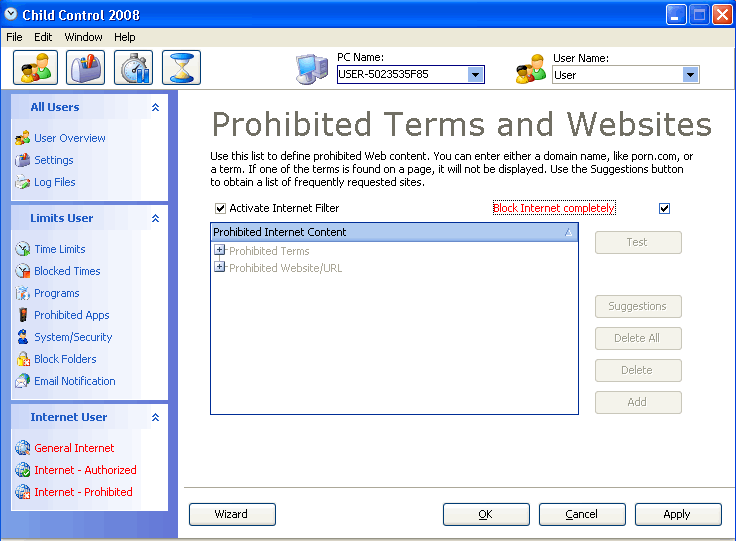Click the Blocked Times clock icon
The height and width of the screenshot is (541, 736).
[22, 271]
